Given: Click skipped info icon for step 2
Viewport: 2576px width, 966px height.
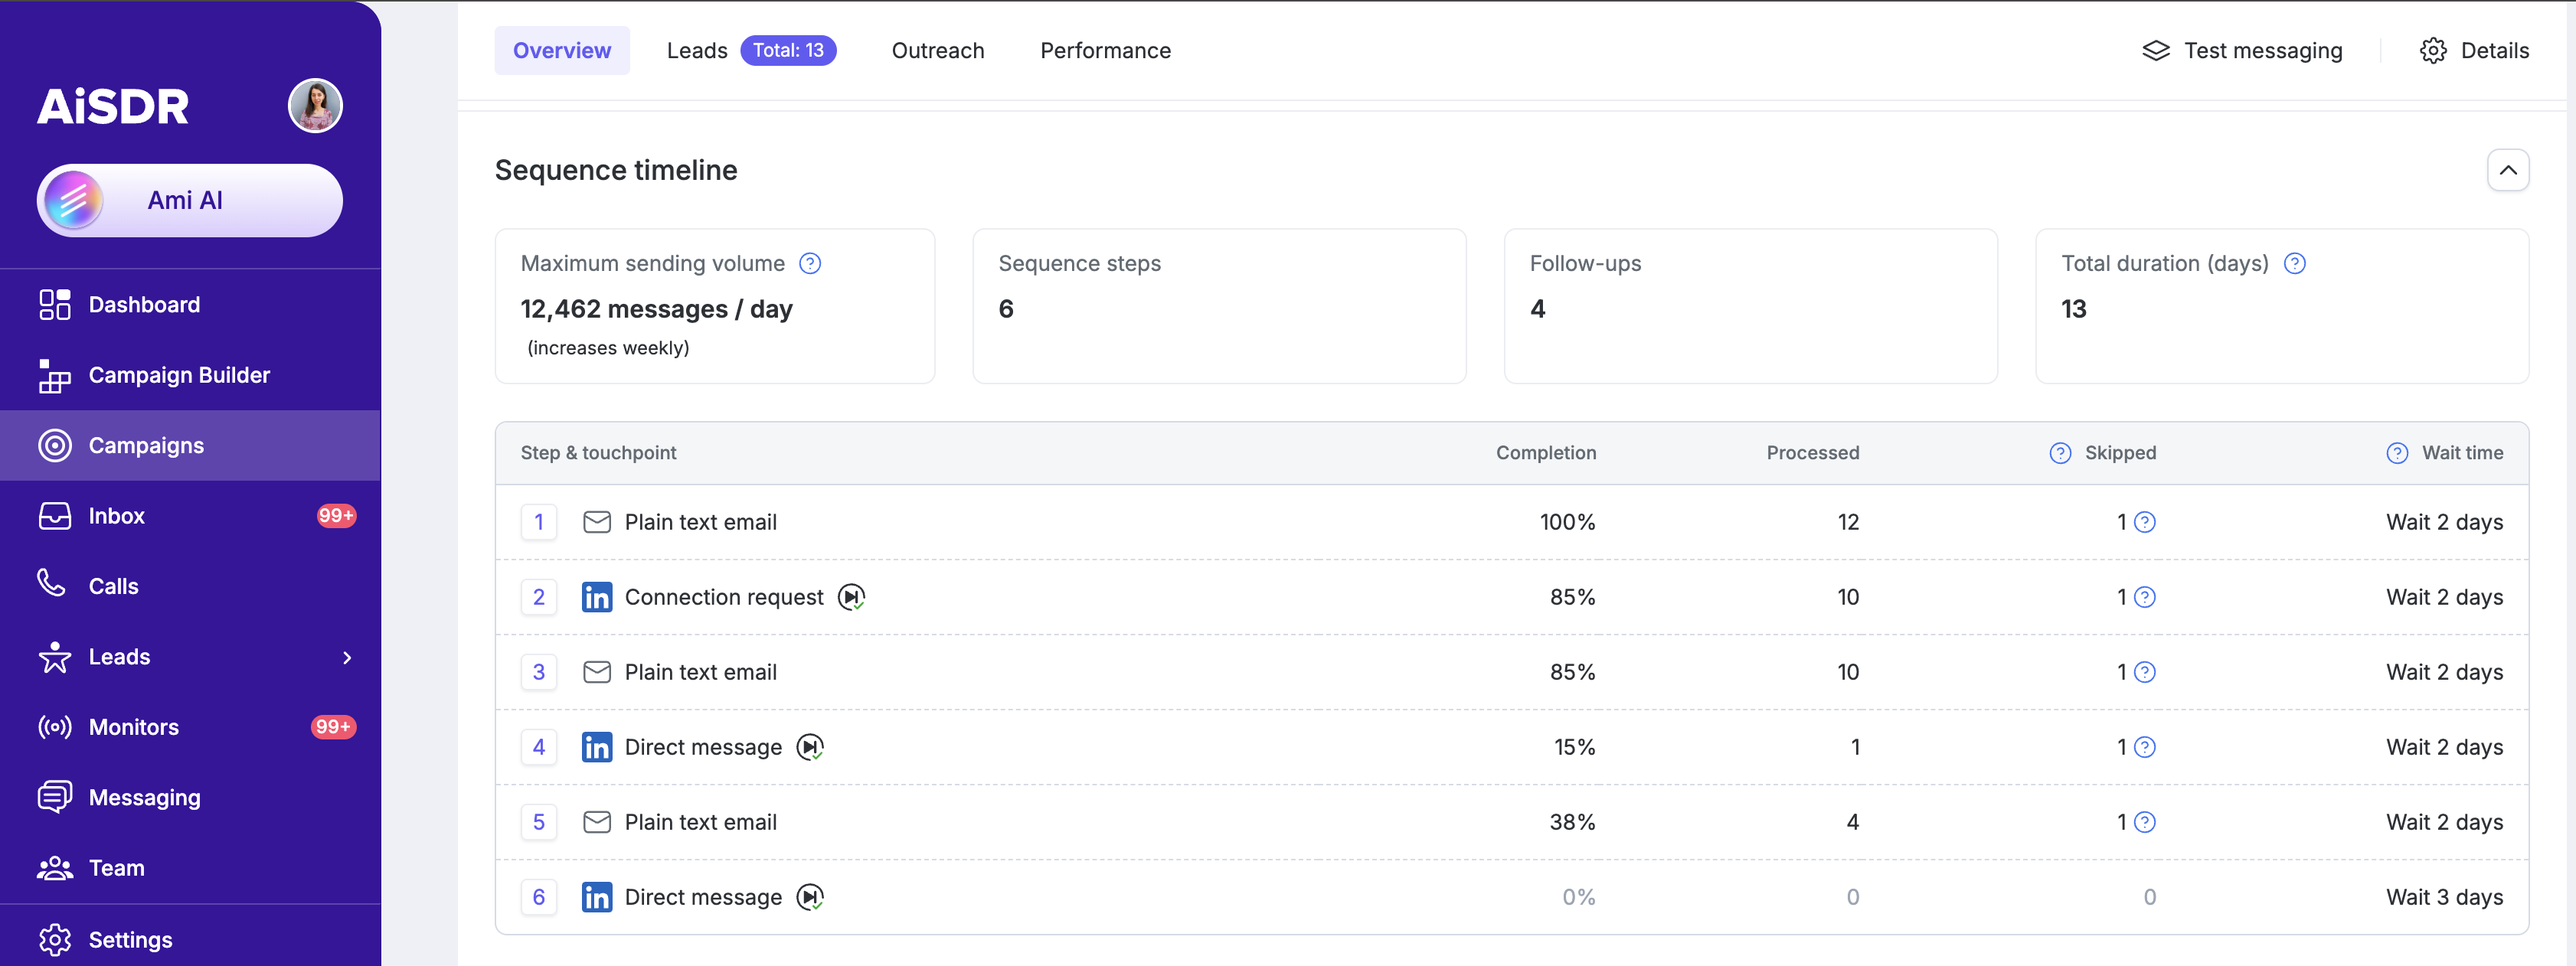Looking at the screenshot, I should (2145, 597).
